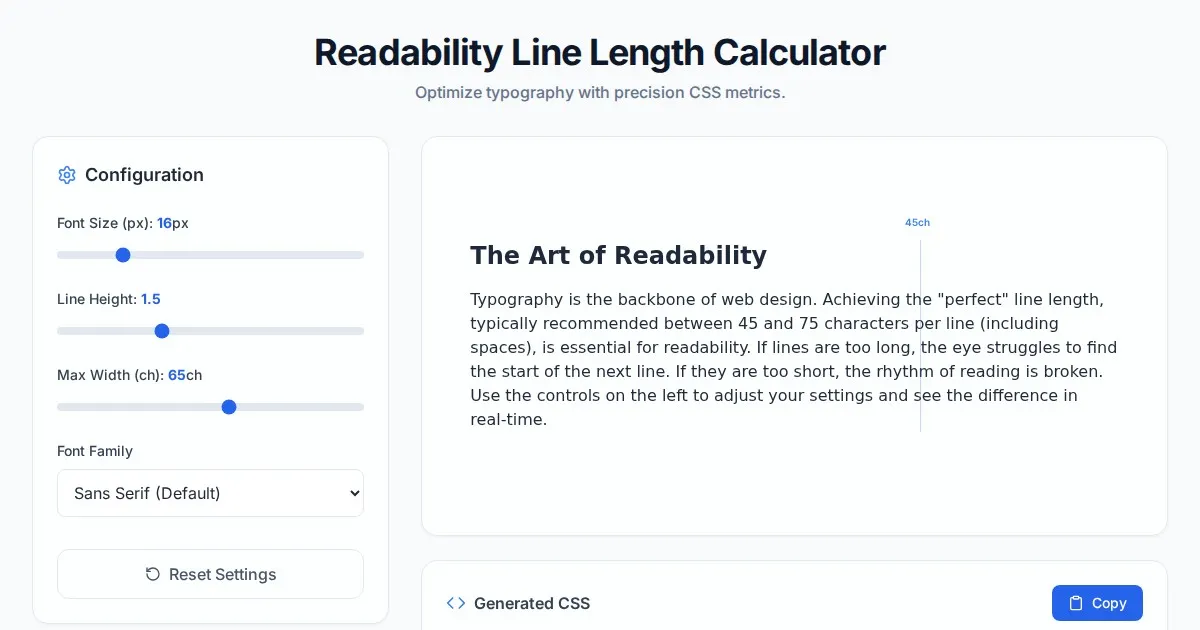
Task: Click the "Configuration" panel heading text
Action: point(144,175)
